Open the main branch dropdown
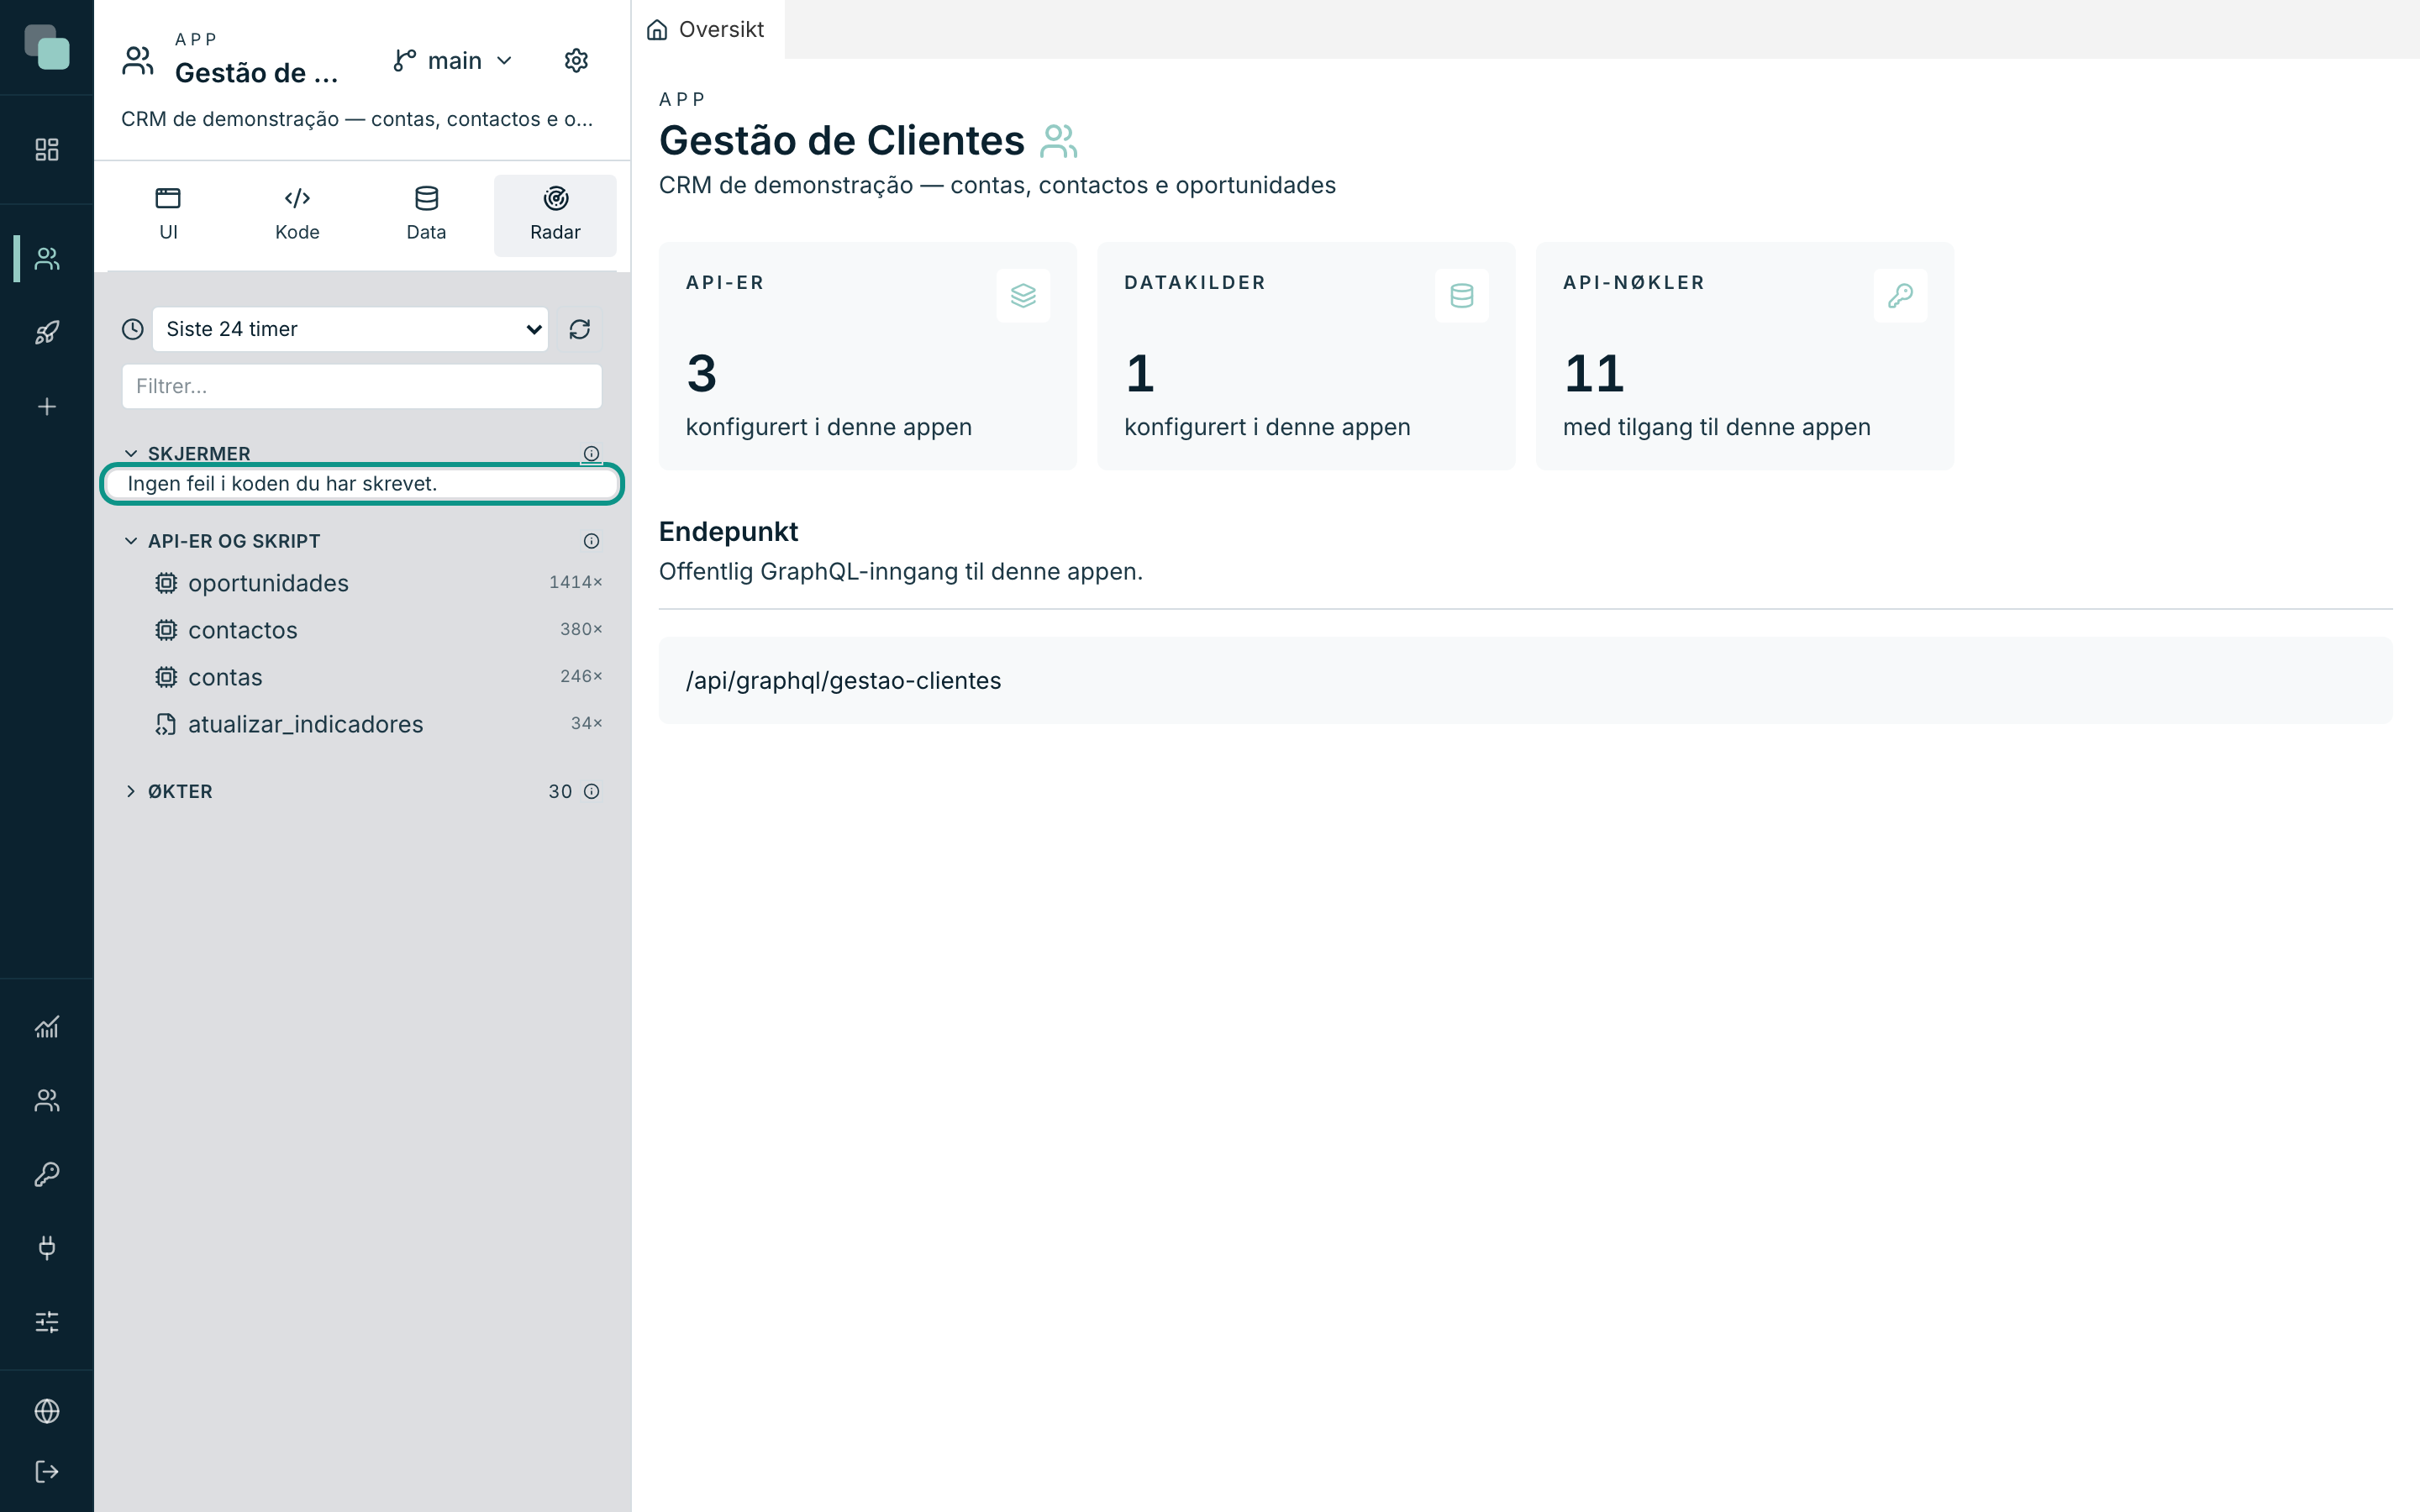2420x1512 pixels. 453,61
